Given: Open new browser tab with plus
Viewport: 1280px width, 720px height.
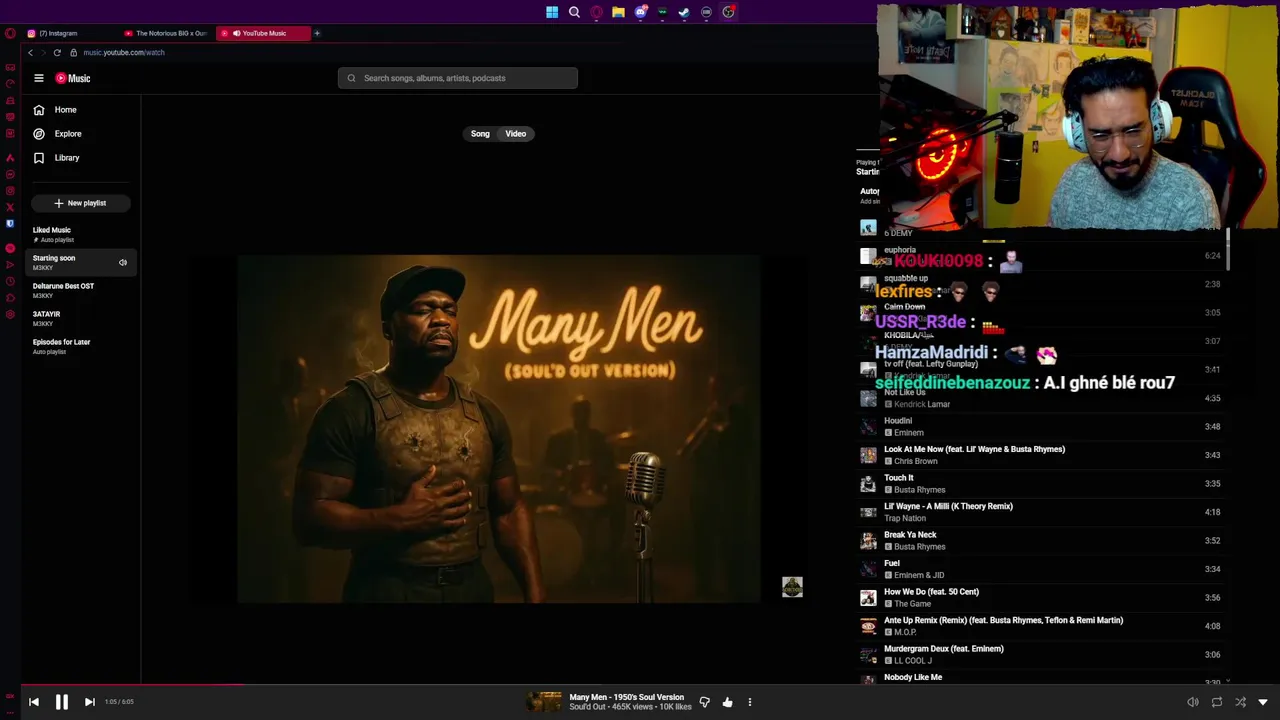Looking at the screenshot, I should (317, 33).
